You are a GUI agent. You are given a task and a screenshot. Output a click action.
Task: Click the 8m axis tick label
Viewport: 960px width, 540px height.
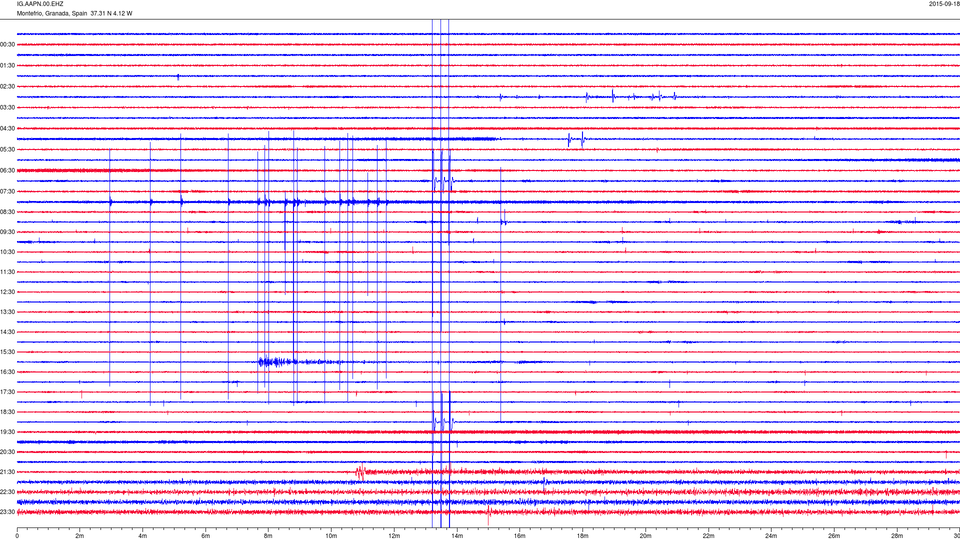click(268, 536)
